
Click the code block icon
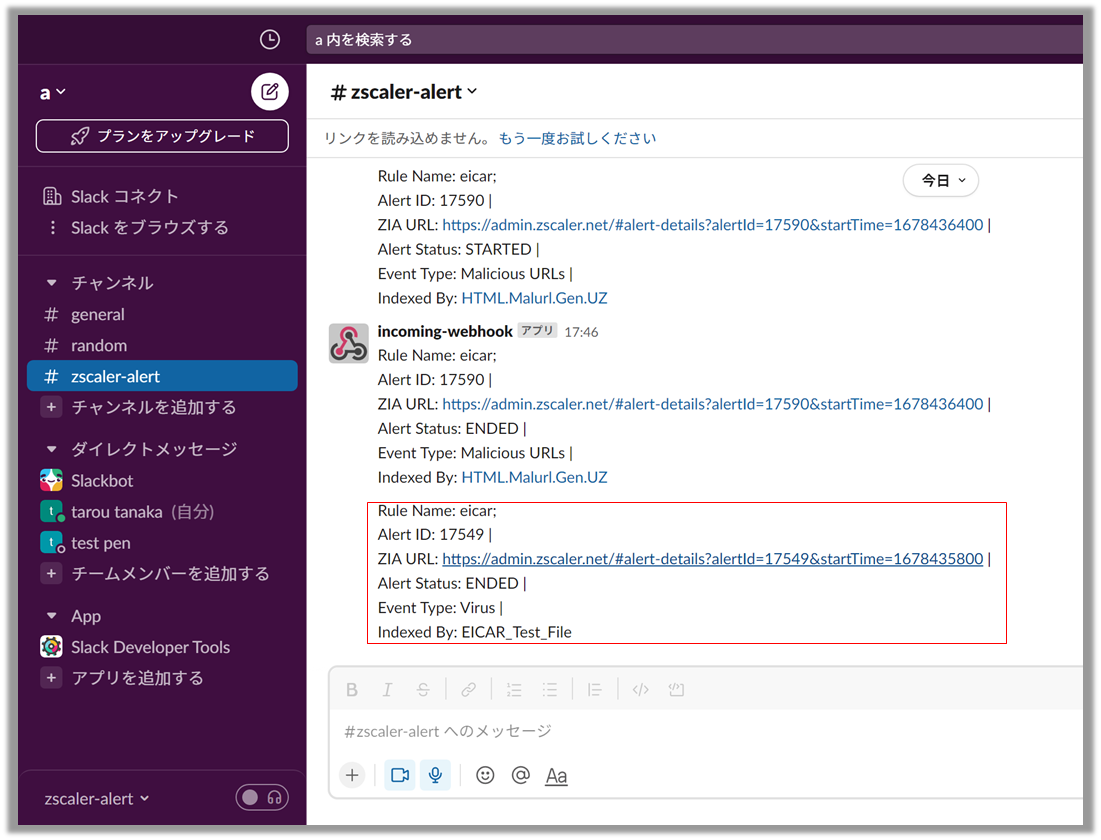click(x=676, y=690)
